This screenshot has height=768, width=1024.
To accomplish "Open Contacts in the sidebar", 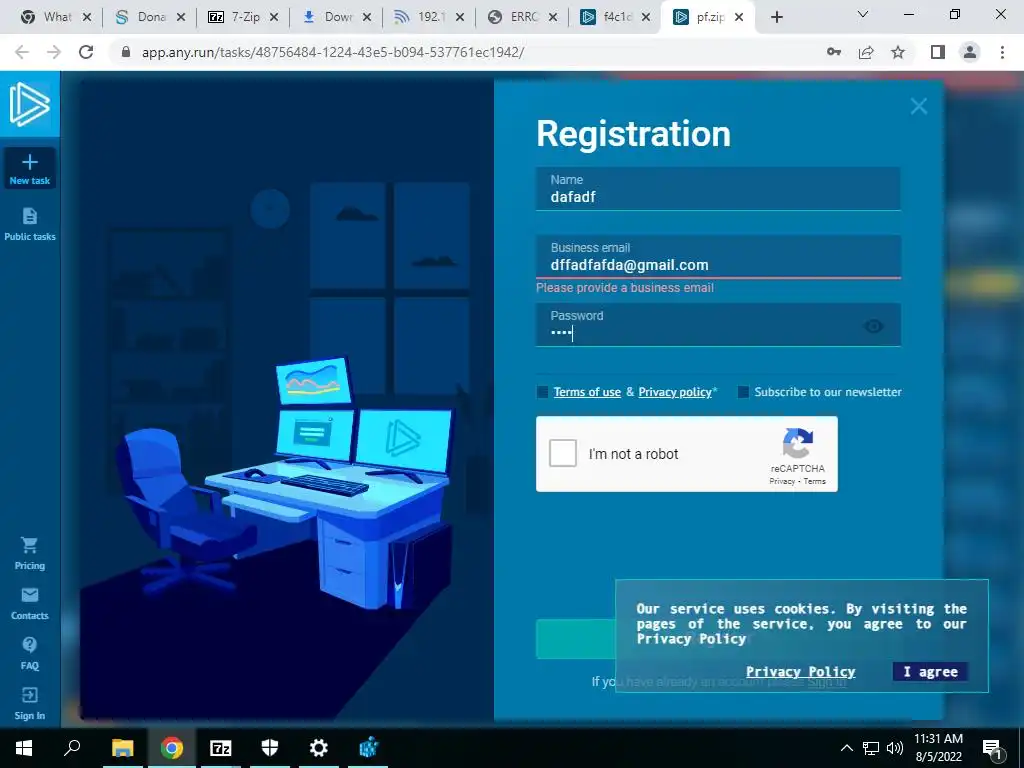I will click(x=29, y=603).
